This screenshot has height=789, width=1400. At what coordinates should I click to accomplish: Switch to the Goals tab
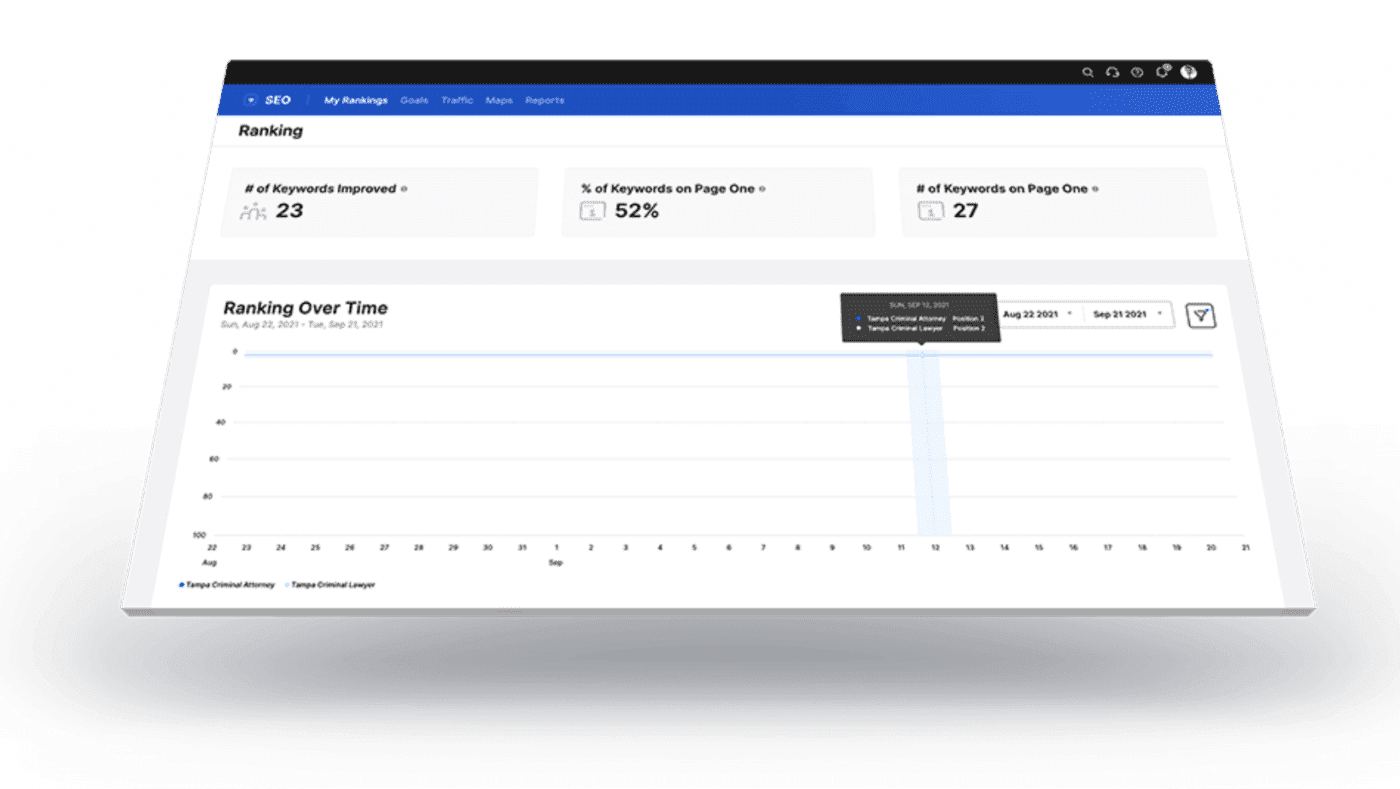(x=414, y=100)
